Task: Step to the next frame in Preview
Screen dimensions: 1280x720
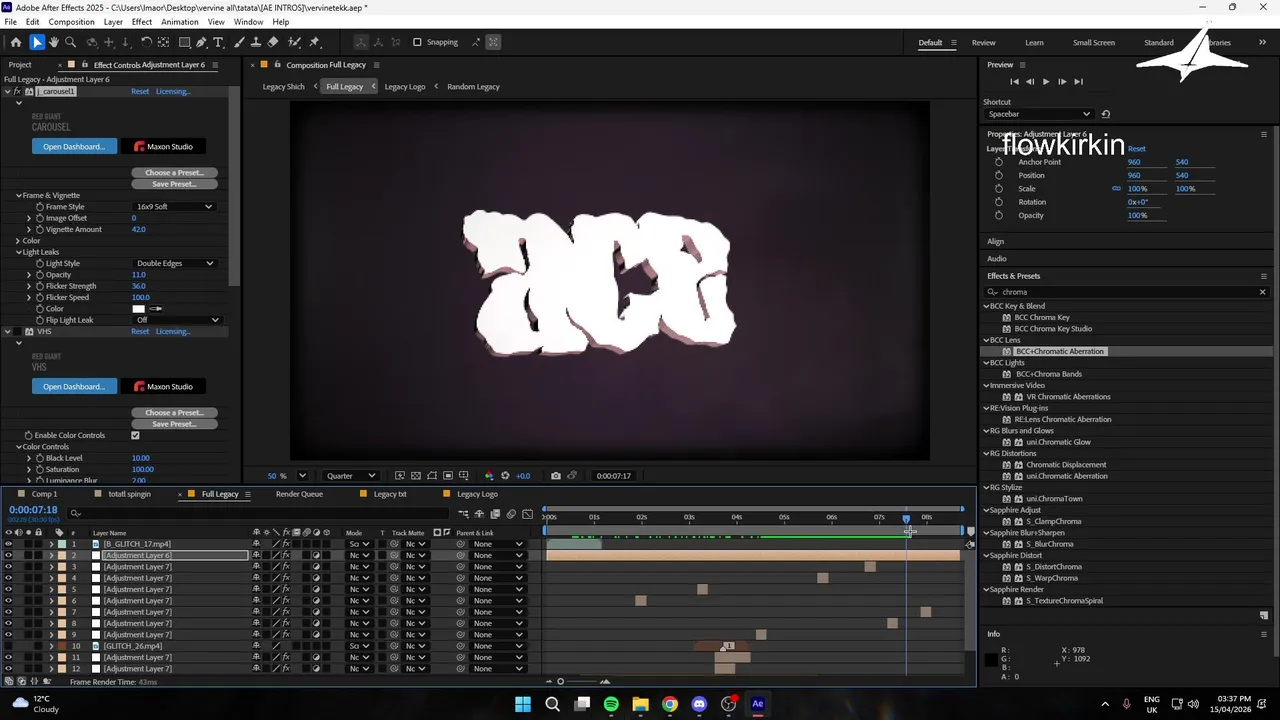Action: [x=1062, y=82]
